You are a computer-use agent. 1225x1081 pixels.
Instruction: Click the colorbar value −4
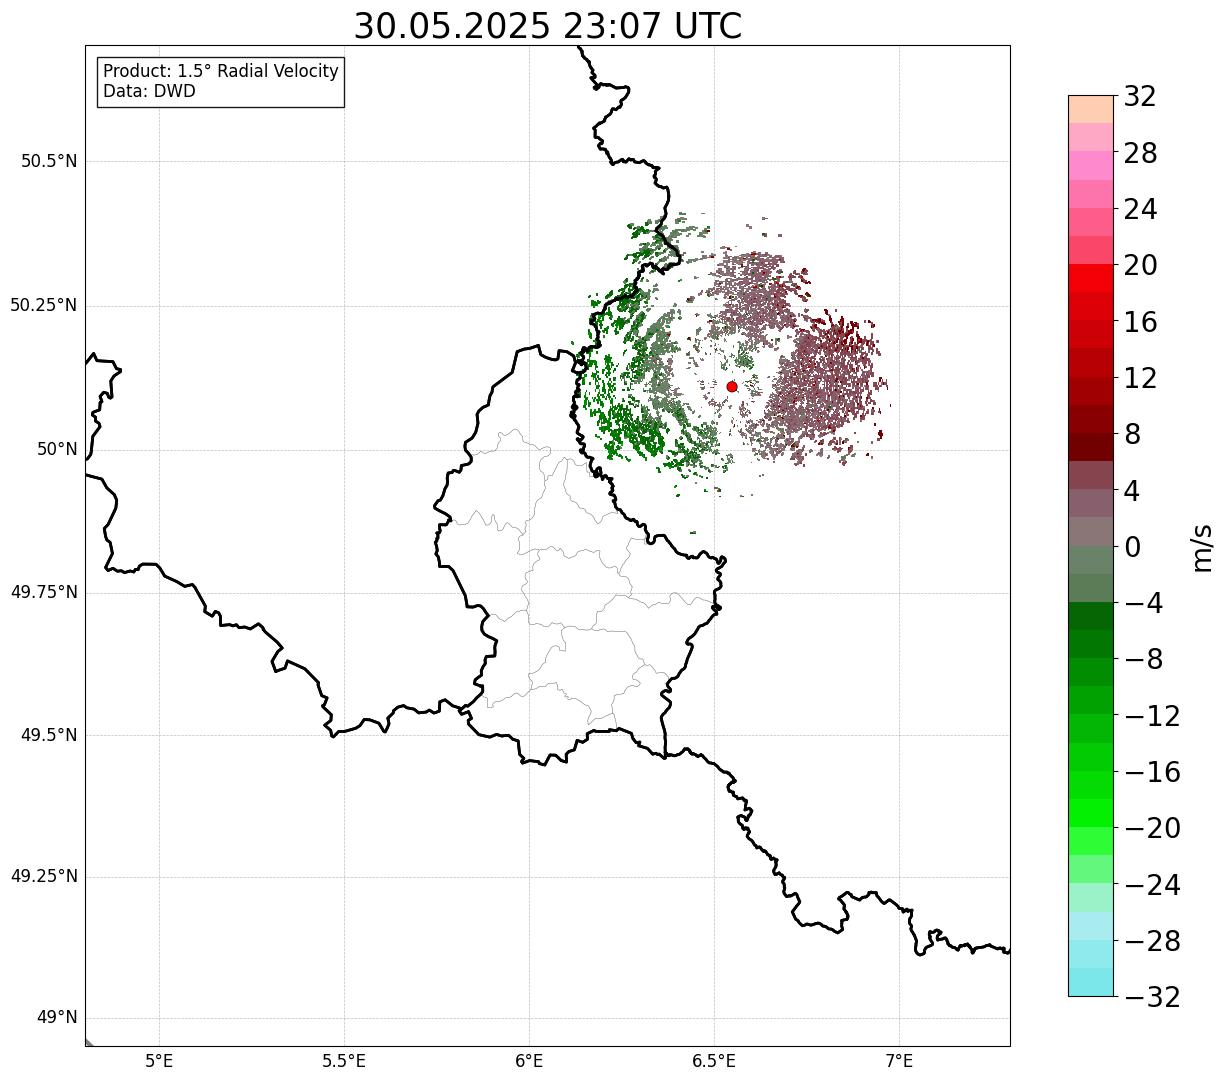pyautogui.click(x=1144, y=603)
